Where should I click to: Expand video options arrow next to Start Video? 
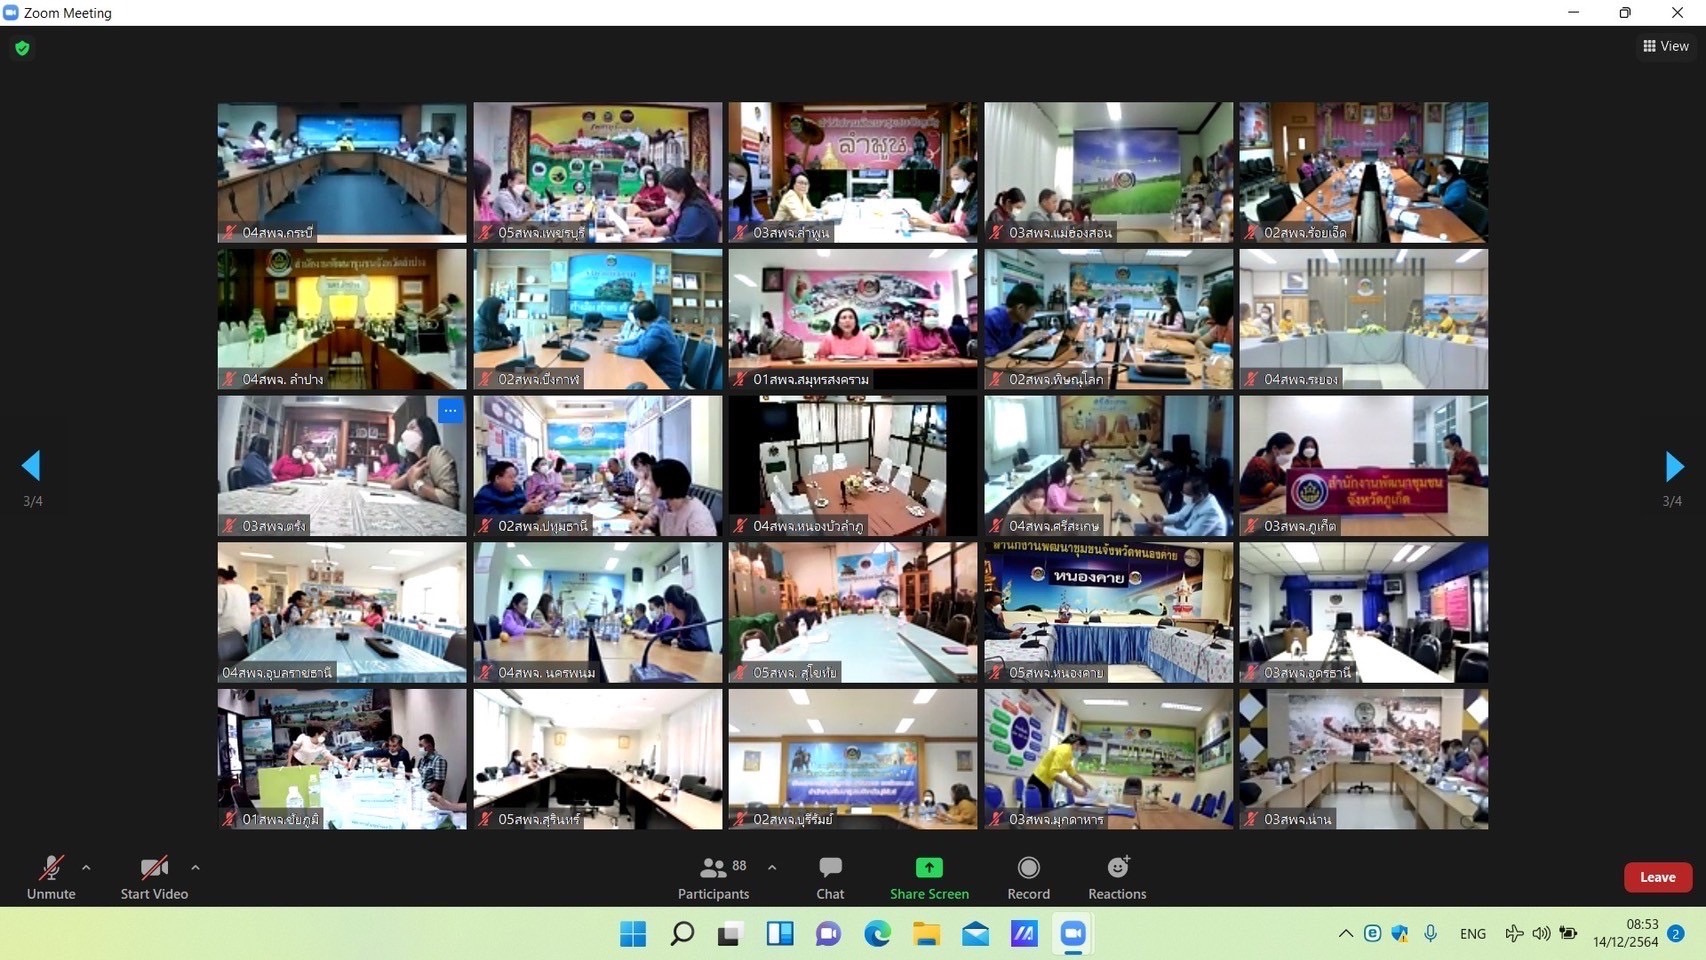tap(195, 867)
